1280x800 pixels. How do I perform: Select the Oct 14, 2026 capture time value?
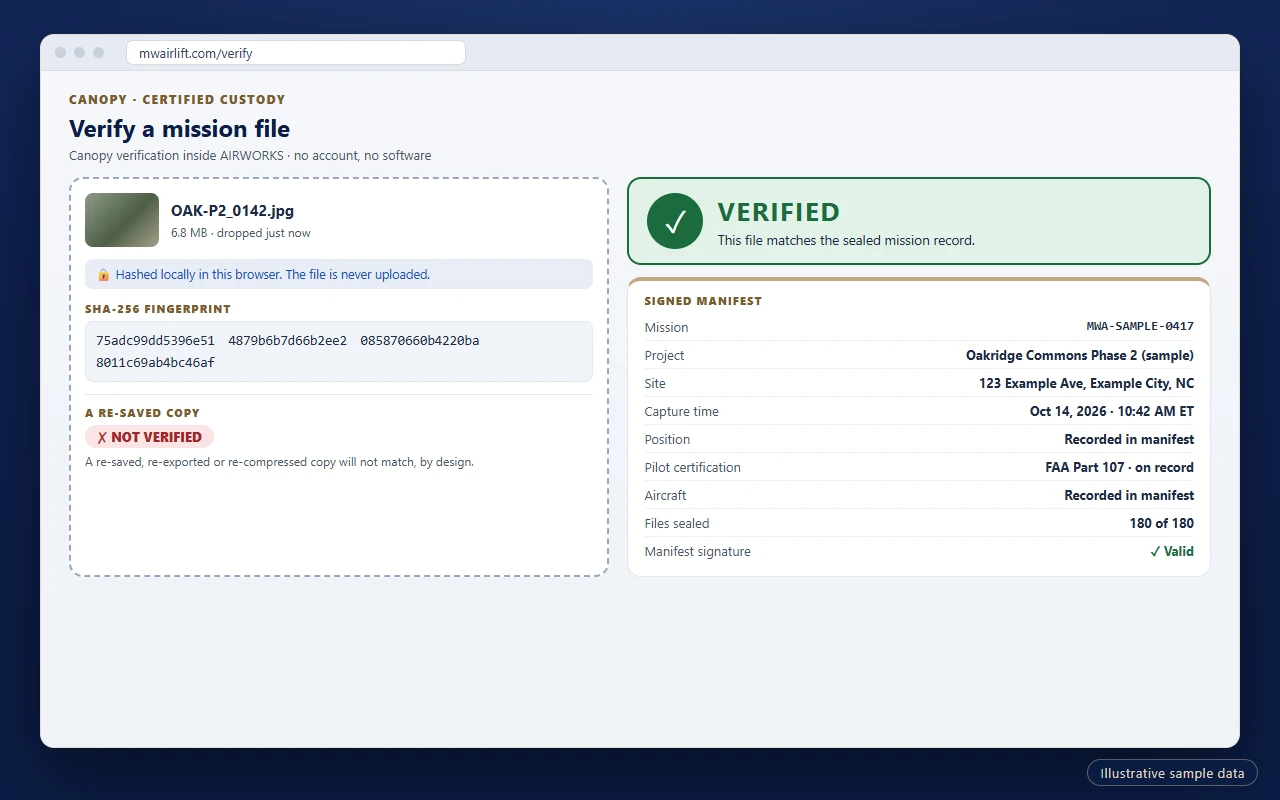pos(1112,411)
